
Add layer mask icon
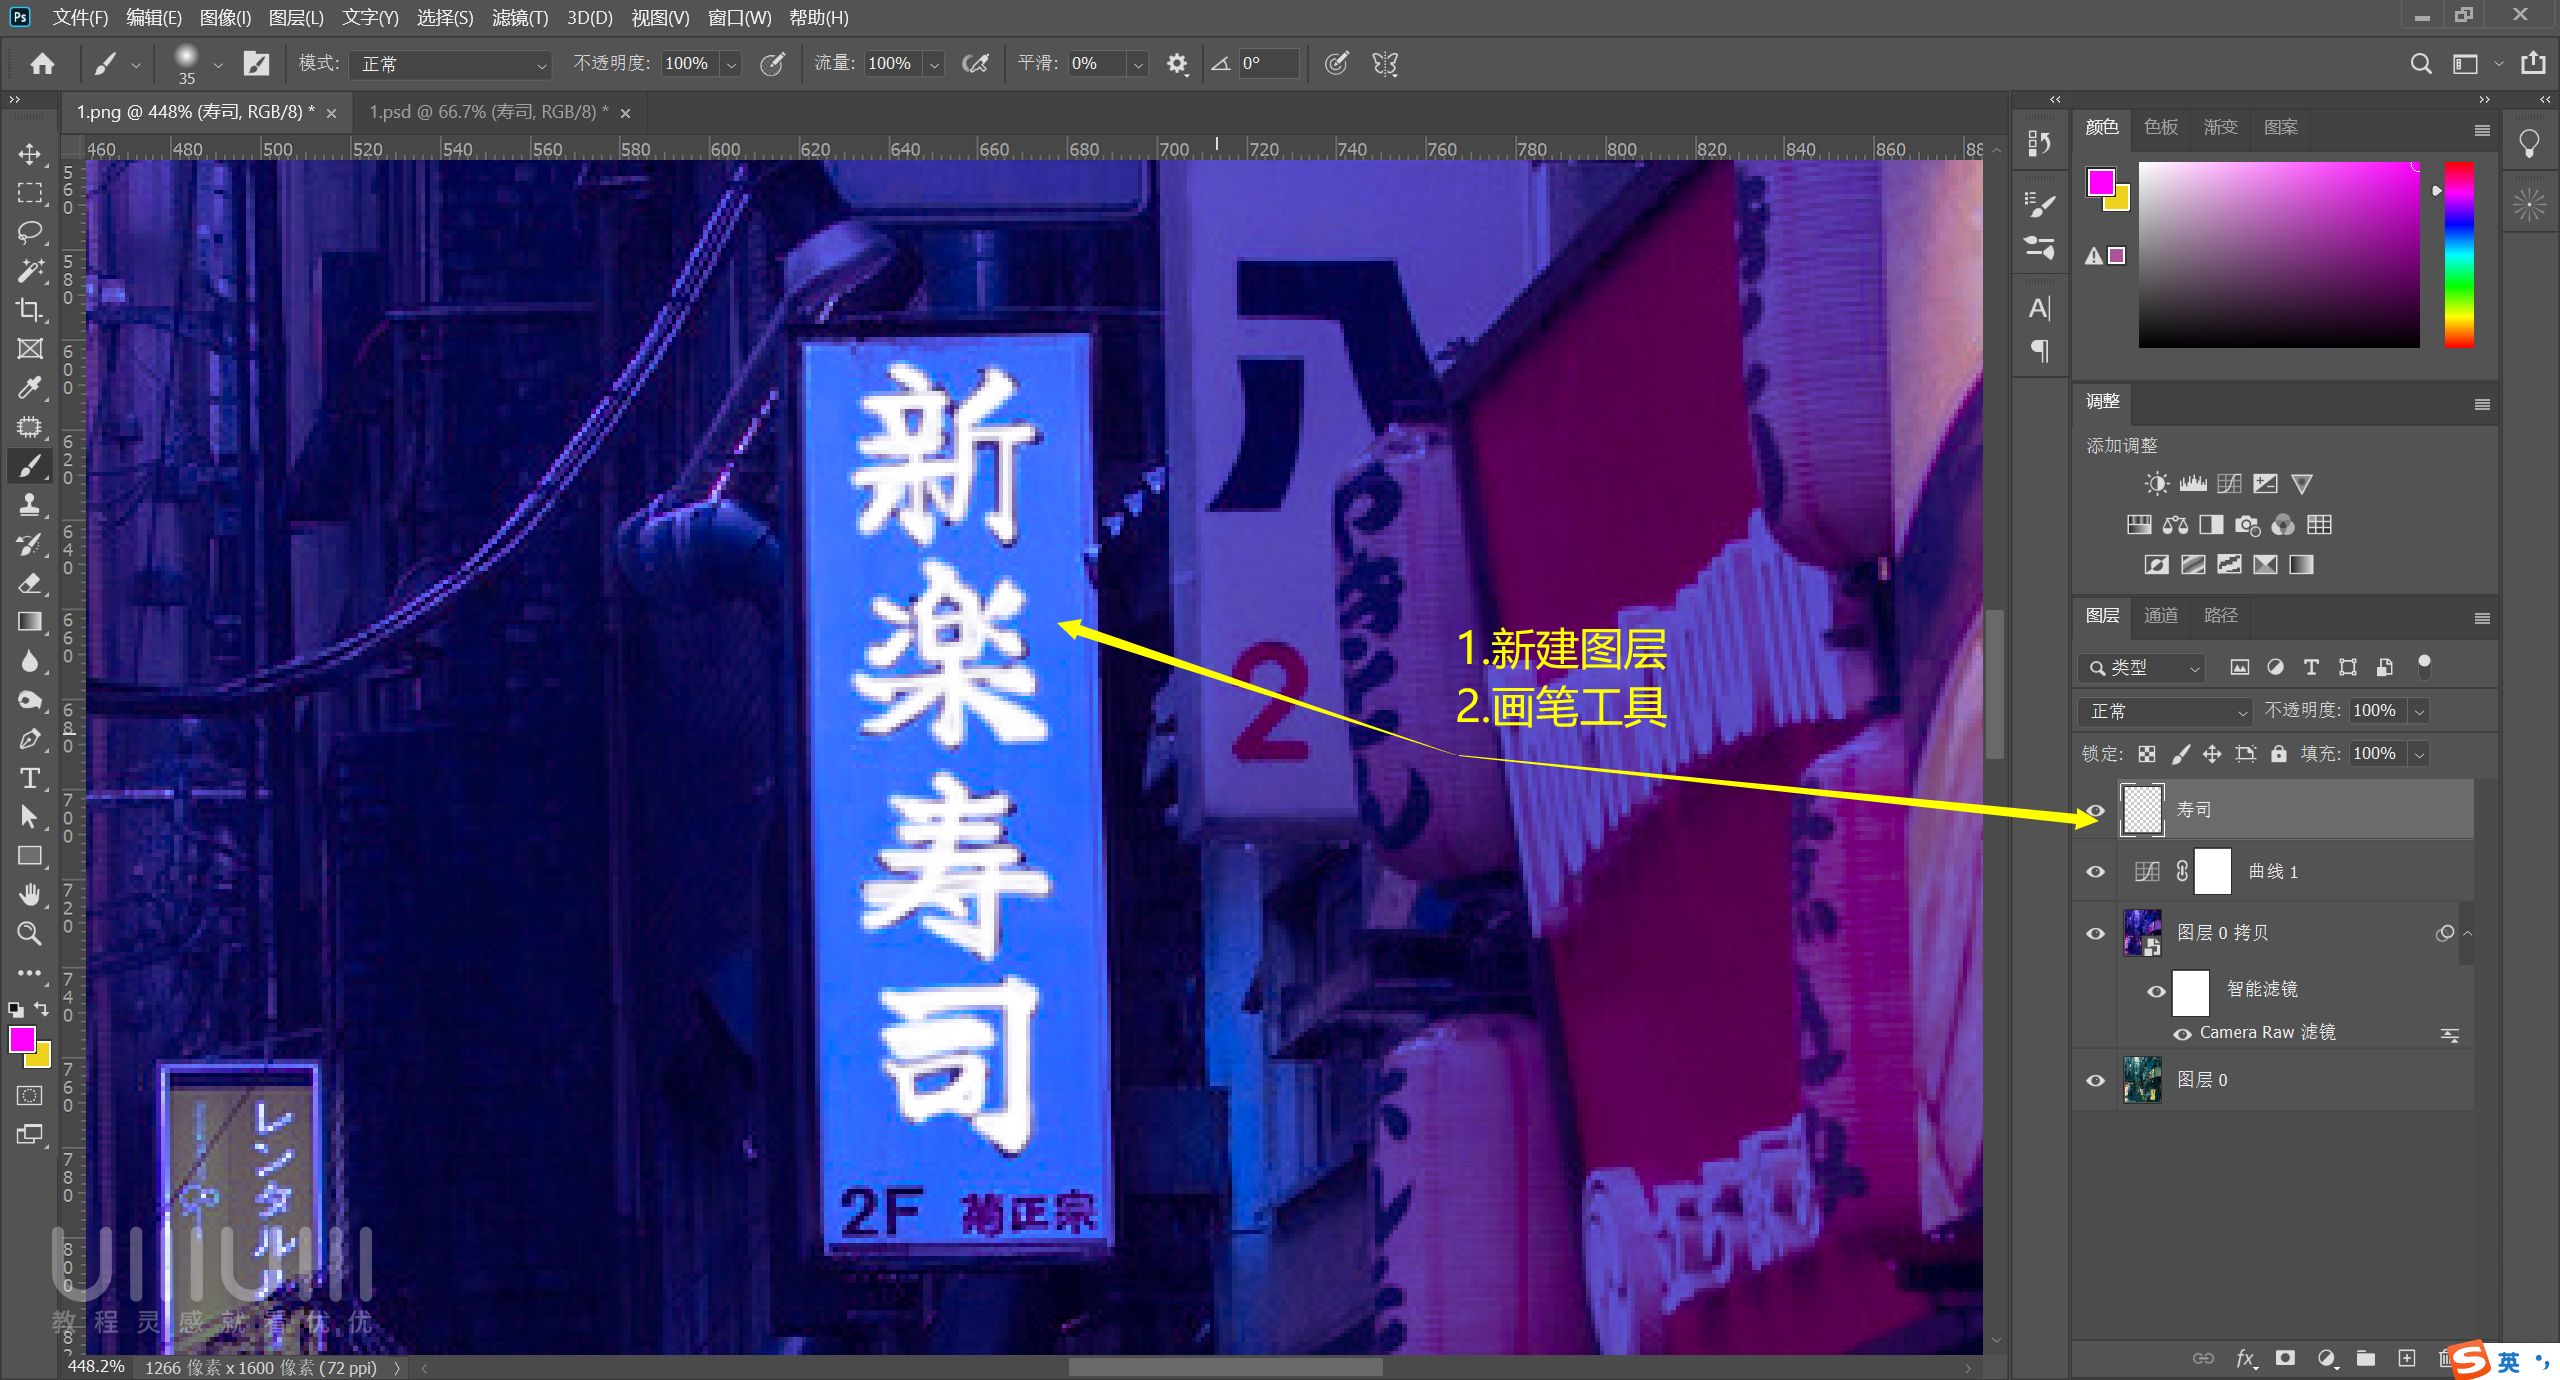coord(2285,1358)
